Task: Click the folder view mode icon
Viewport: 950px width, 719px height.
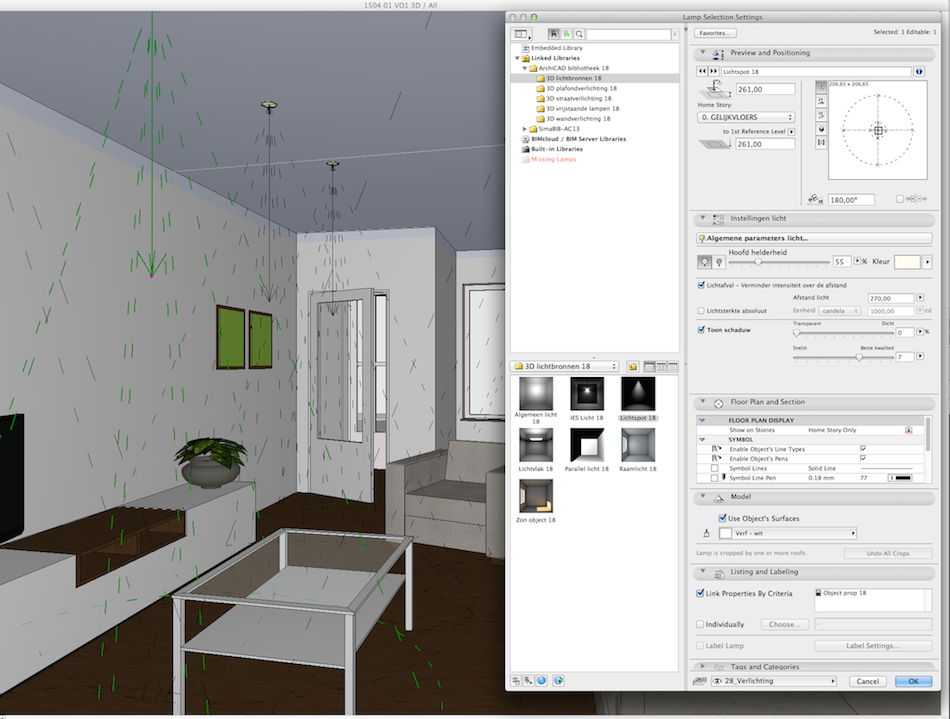Action: [x=554, y=34]
